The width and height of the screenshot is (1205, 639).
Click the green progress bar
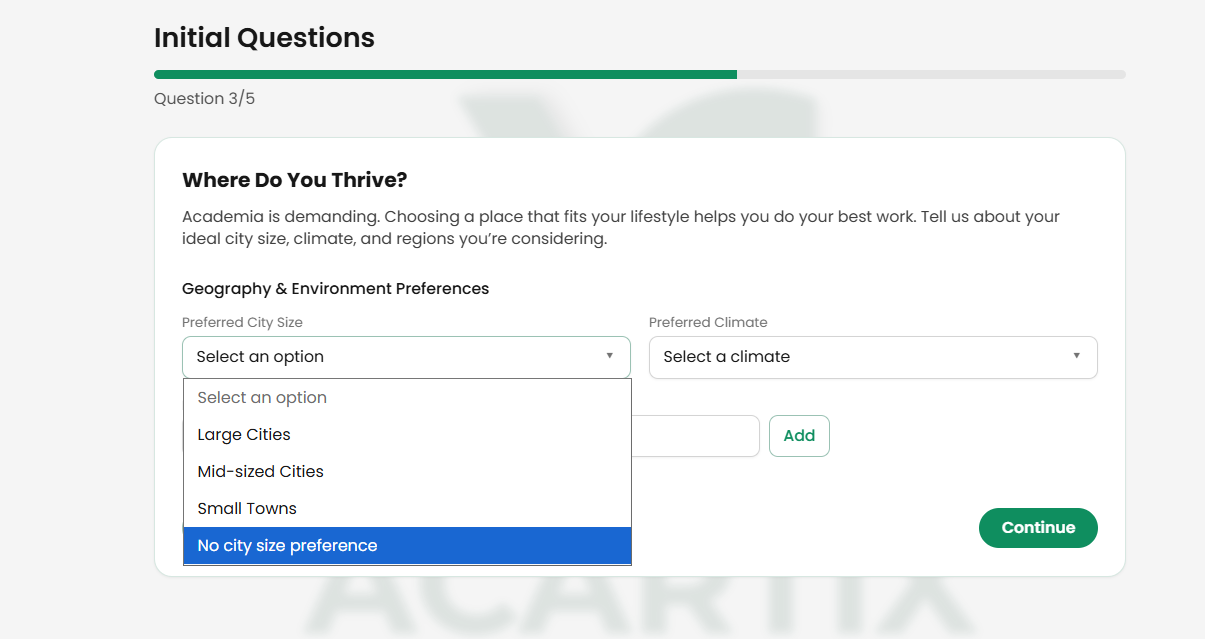tap(445, 74)
